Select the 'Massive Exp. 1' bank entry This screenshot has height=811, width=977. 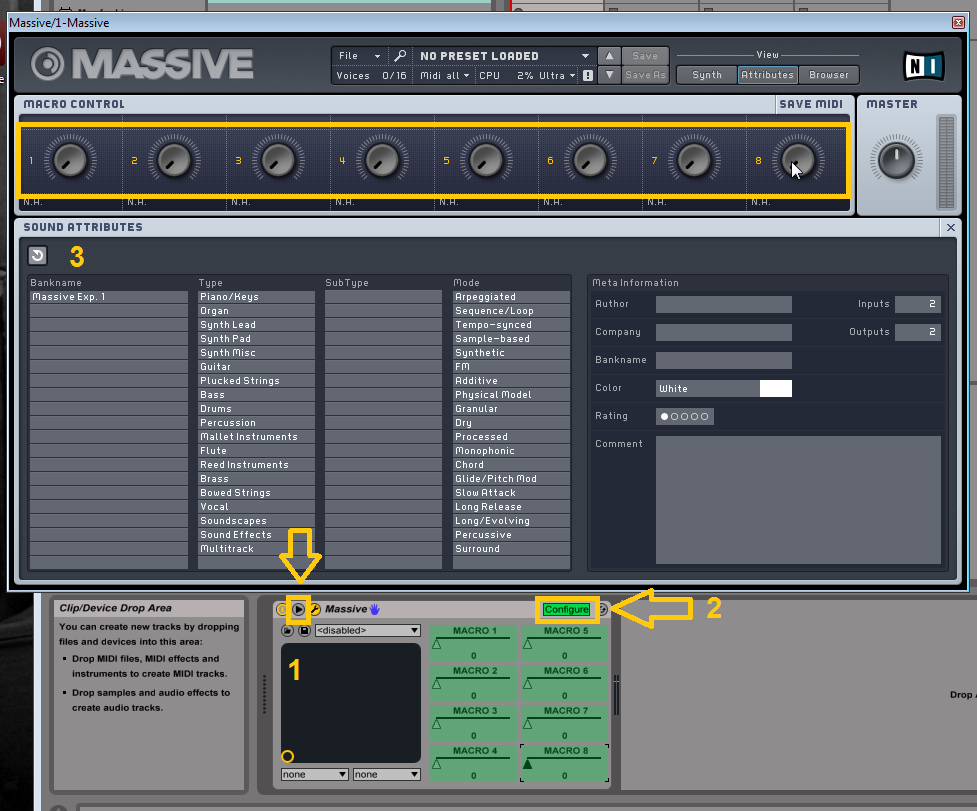(x=109, y=297)
